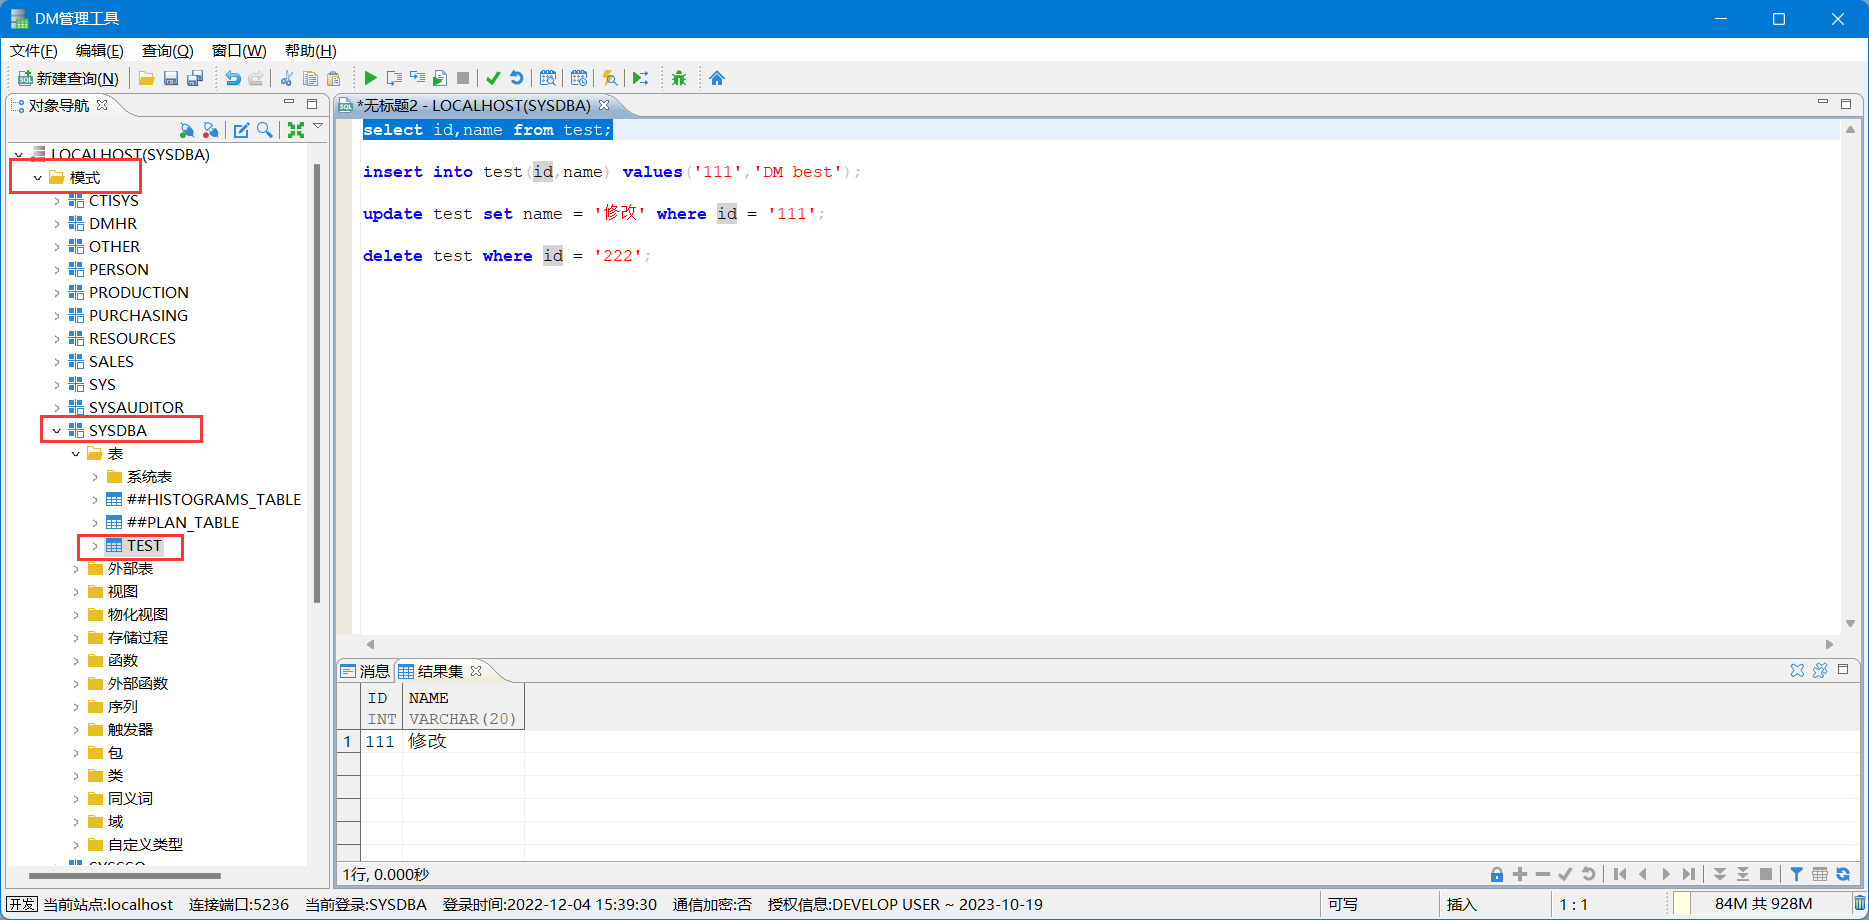Toggle the result set edit lock
Image resolution: width=1869 pixels, height=920 pixels.
[x=1497, y=874]
